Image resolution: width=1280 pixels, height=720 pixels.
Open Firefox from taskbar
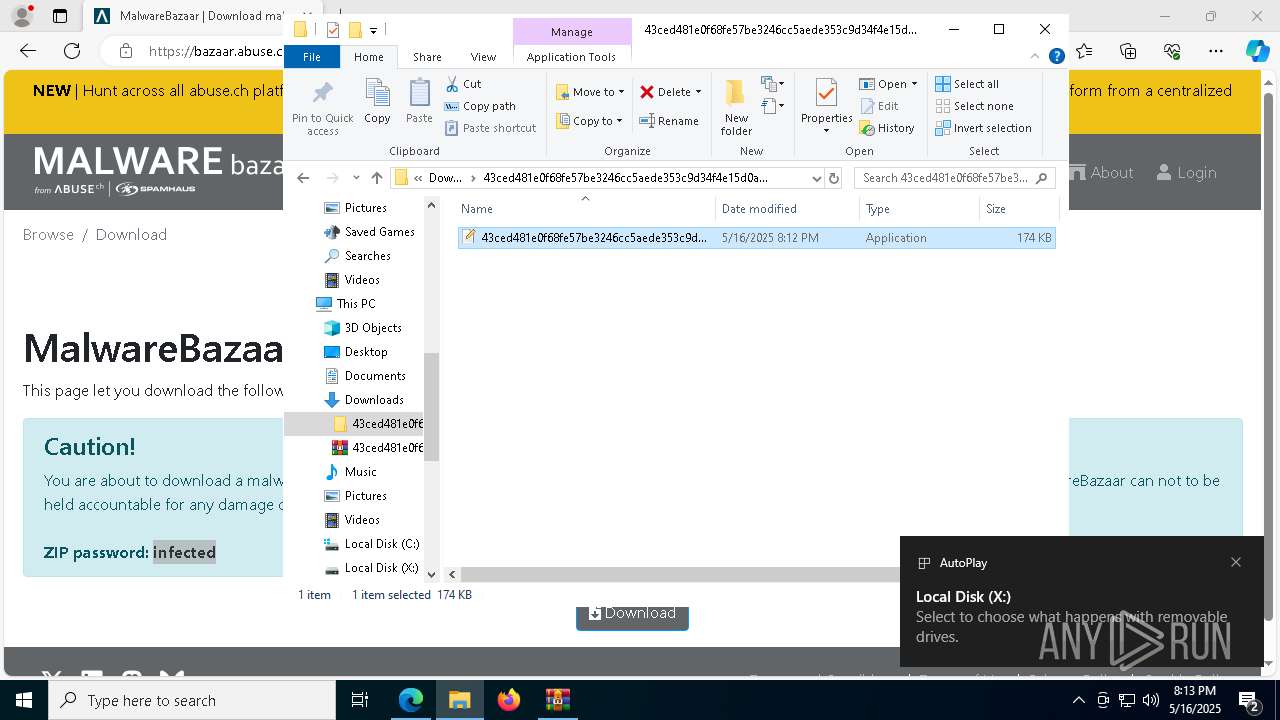pos(509,700)
